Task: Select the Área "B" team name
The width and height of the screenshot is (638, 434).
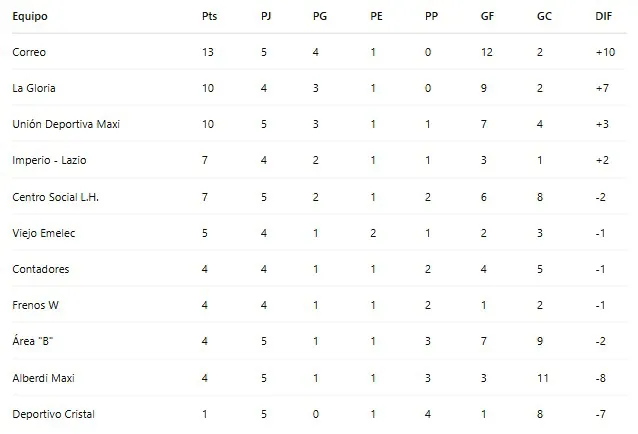Action: click(x=32, y=342)
